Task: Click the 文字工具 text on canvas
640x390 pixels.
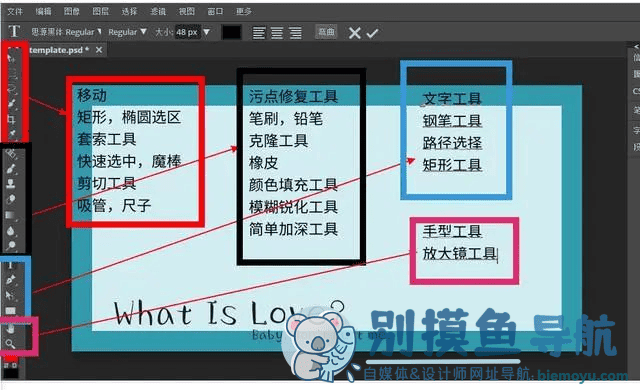Action: coord(452,99)
